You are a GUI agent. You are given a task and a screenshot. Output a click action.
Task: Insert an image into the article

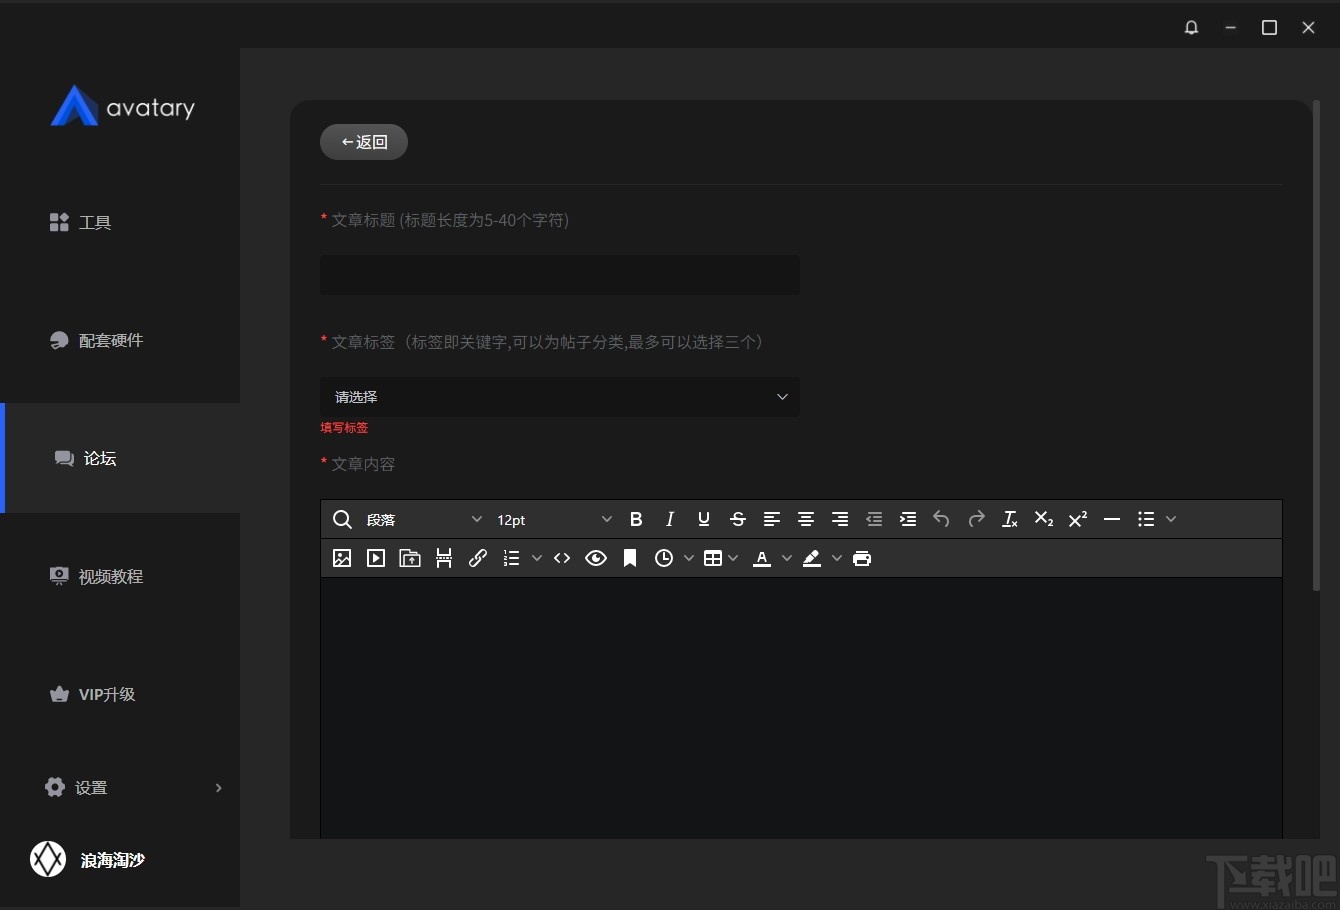coord(341,558)
